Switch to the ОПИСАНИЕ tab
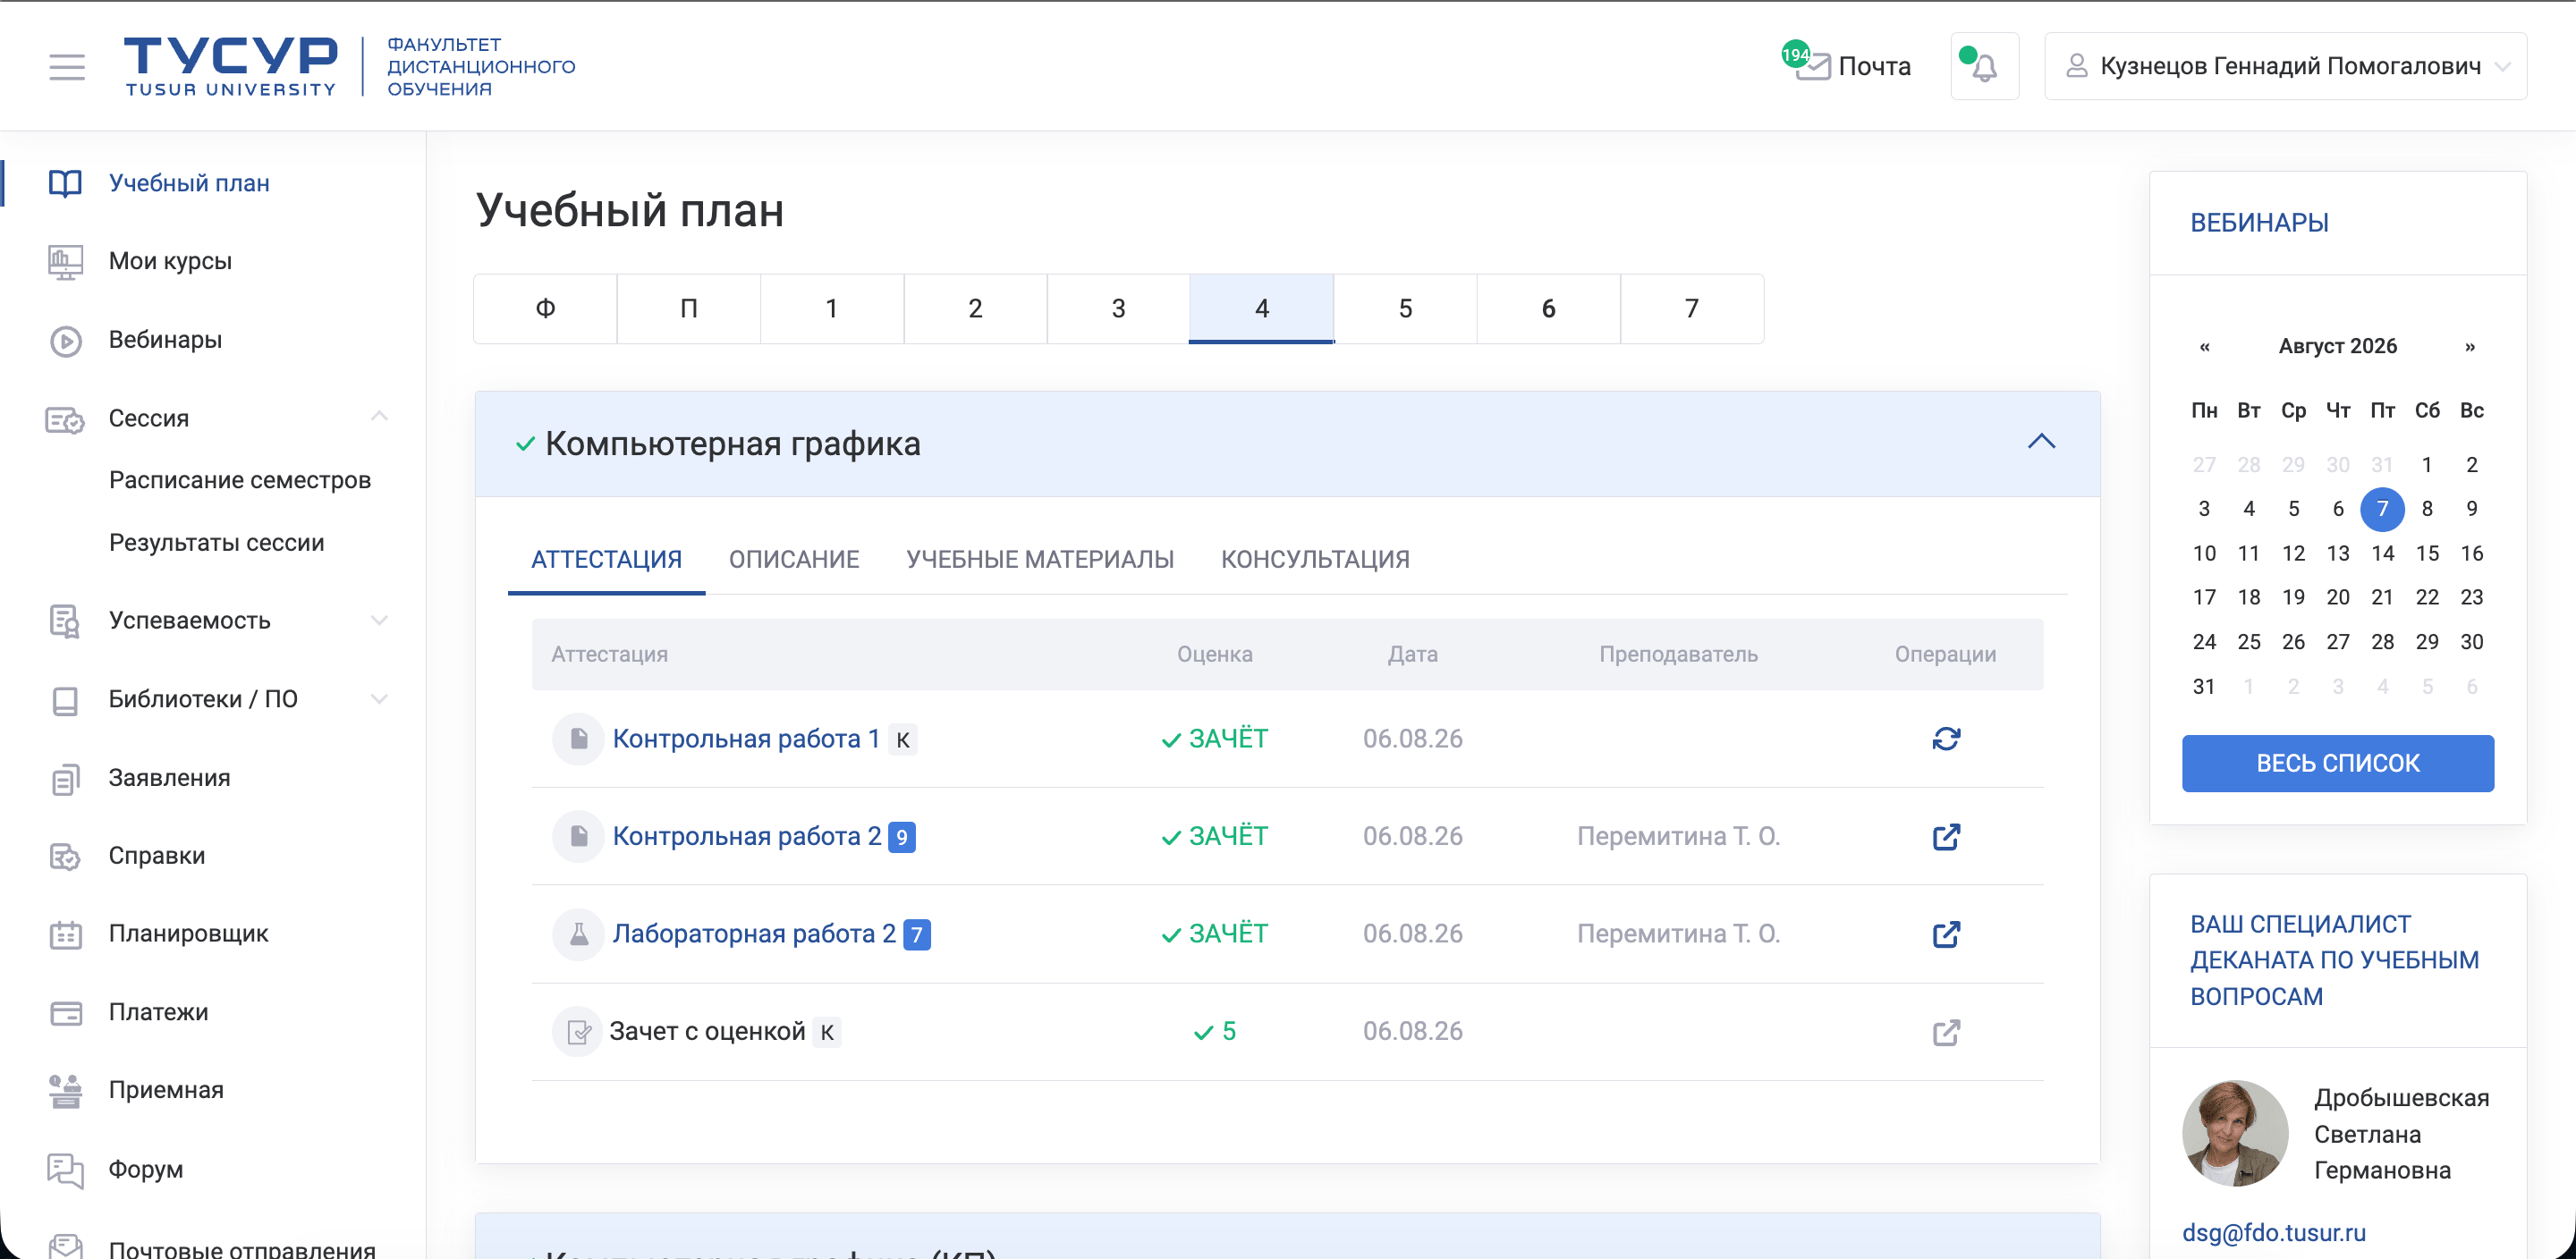The width and height of the screenshot is (2576, 1259). pyautogui.click(x=794, y=560)
